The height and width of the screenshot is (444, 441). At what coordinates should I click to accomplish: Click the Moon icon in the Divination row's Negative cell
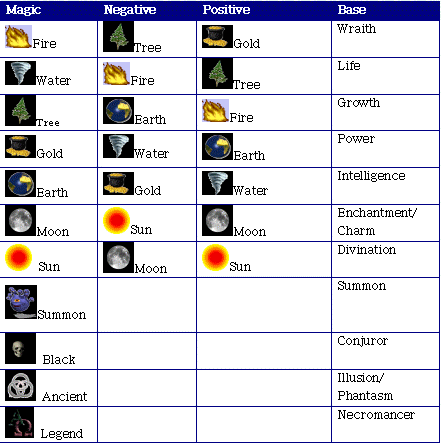click(118, 258)
